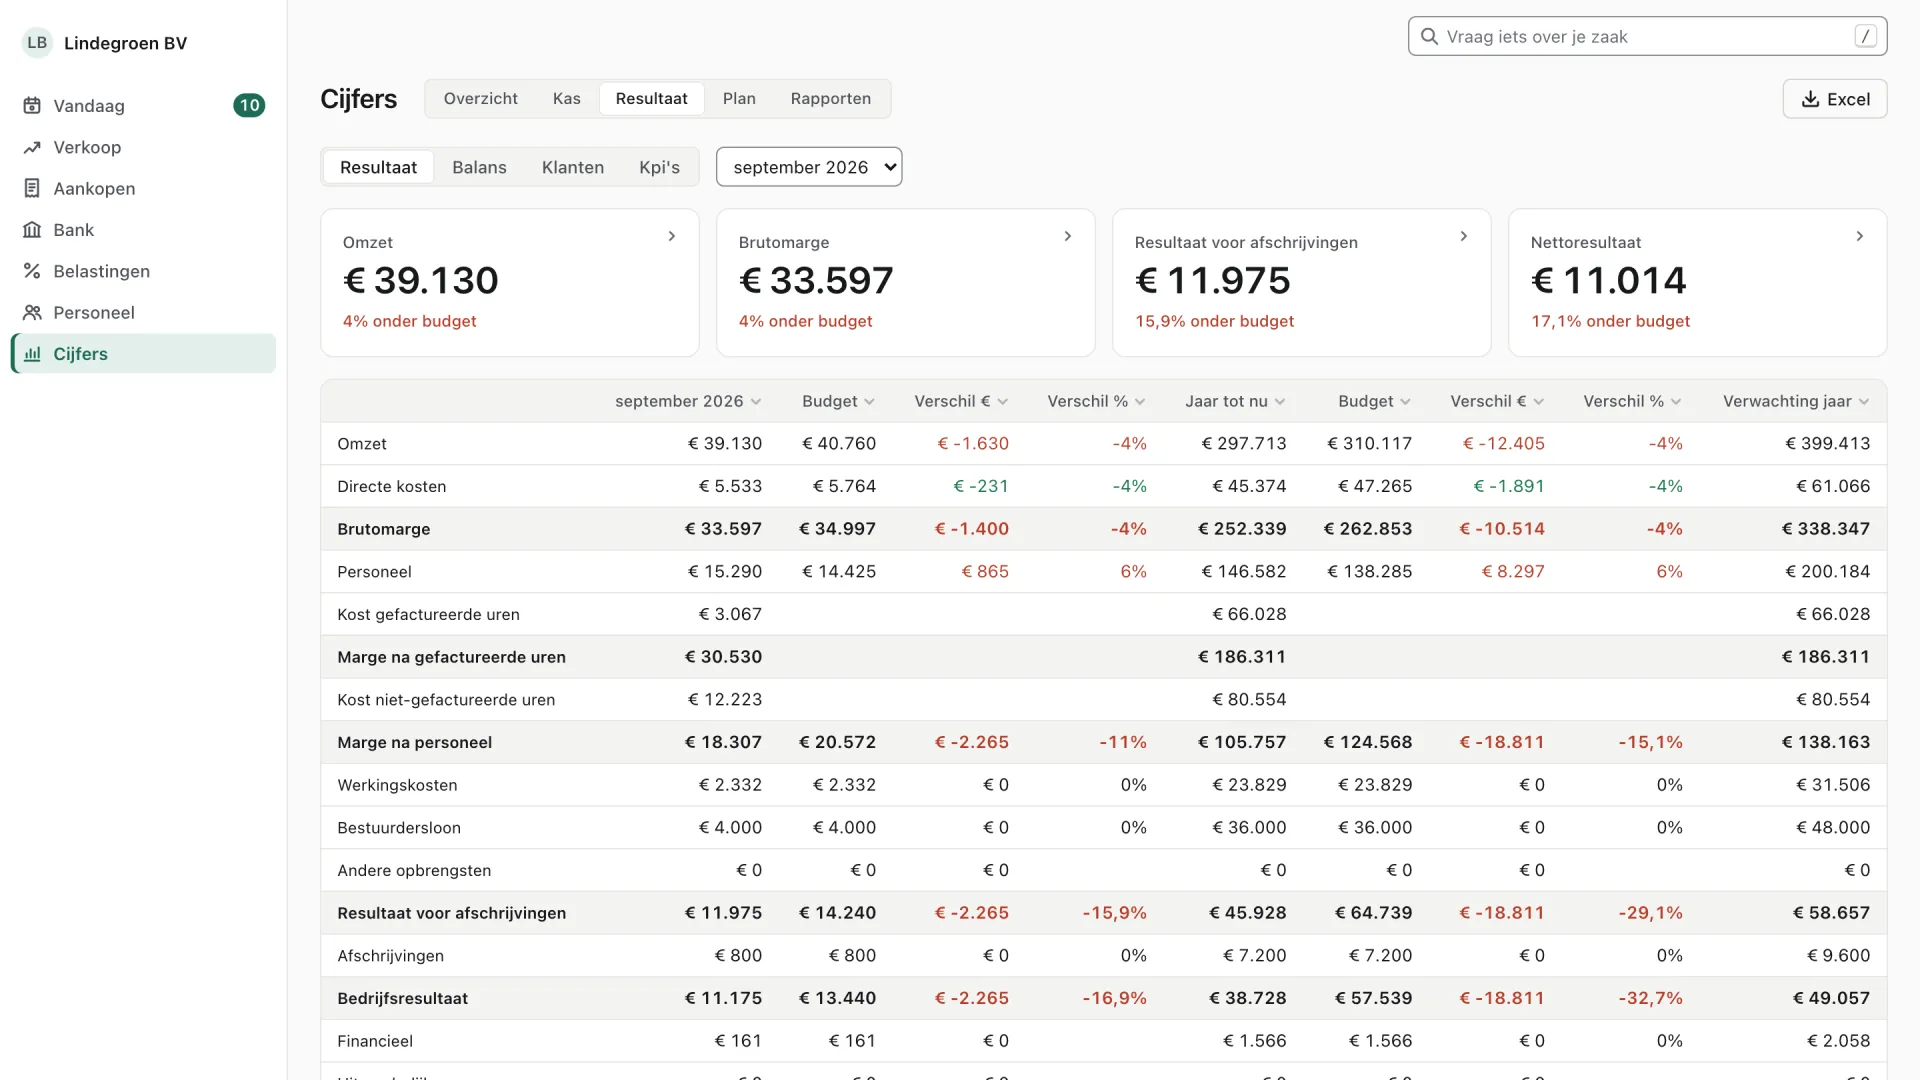
Task: Export figures with the Excel button
Action: click(x=1835, y=99)
